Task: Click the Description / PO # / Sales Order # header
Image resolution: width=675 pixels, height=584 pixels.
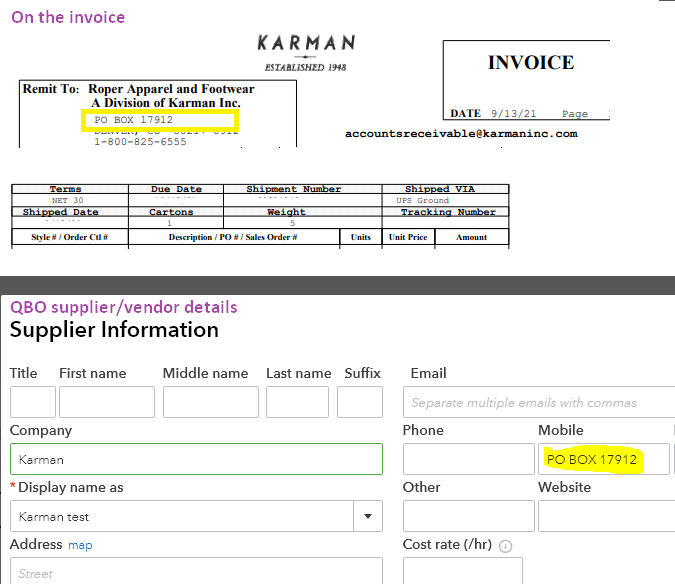Action: point(233,237)
